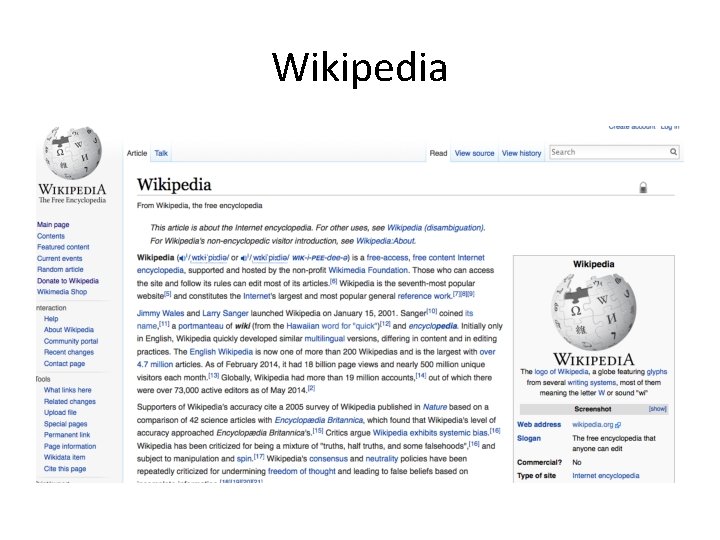Click the Hawaiian word for quick link
Image resolution: width=720 pixels, height=540 pixels.
click(x=334, y=326)
